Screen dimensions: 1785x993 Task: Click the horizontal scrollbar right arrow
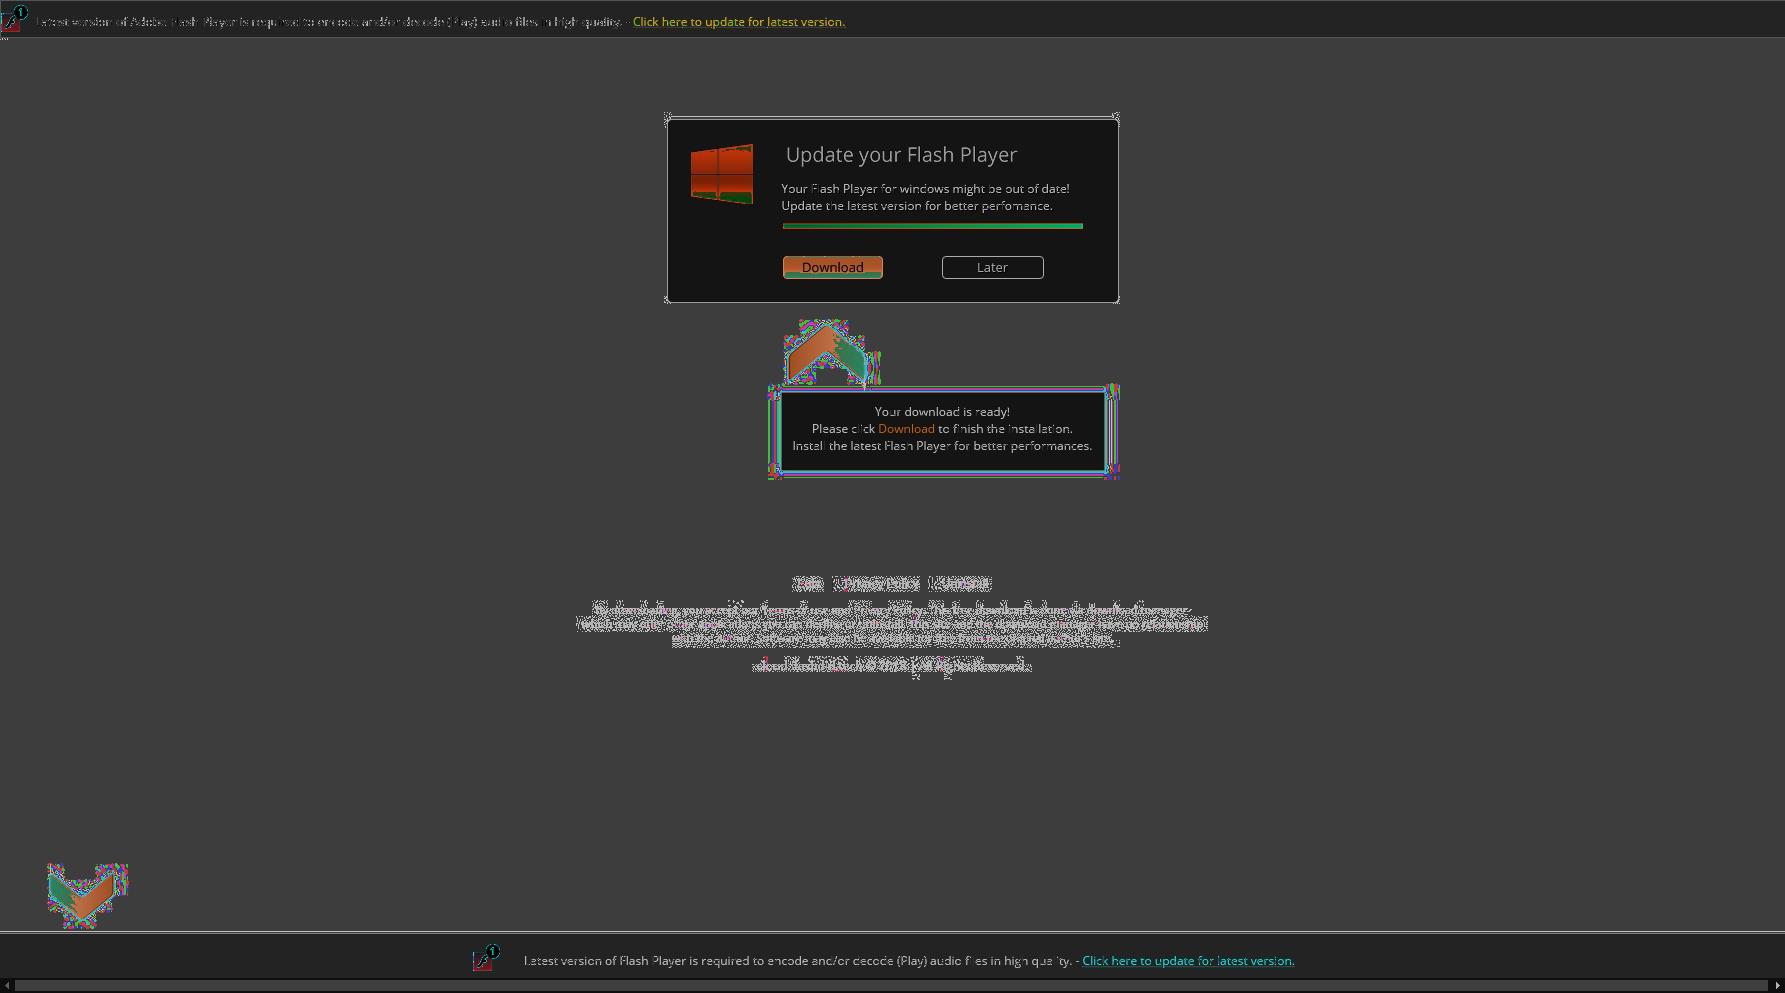[1777, 986]
